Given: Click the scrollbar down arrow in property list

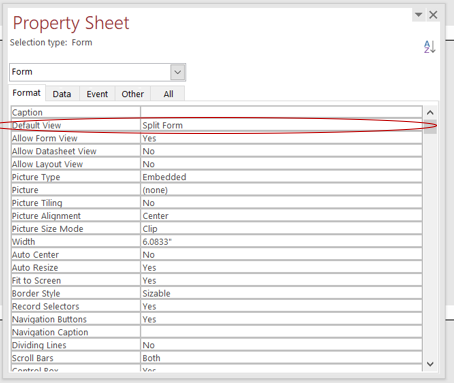Looking at the screenshot, I should [x=430, y=364].
